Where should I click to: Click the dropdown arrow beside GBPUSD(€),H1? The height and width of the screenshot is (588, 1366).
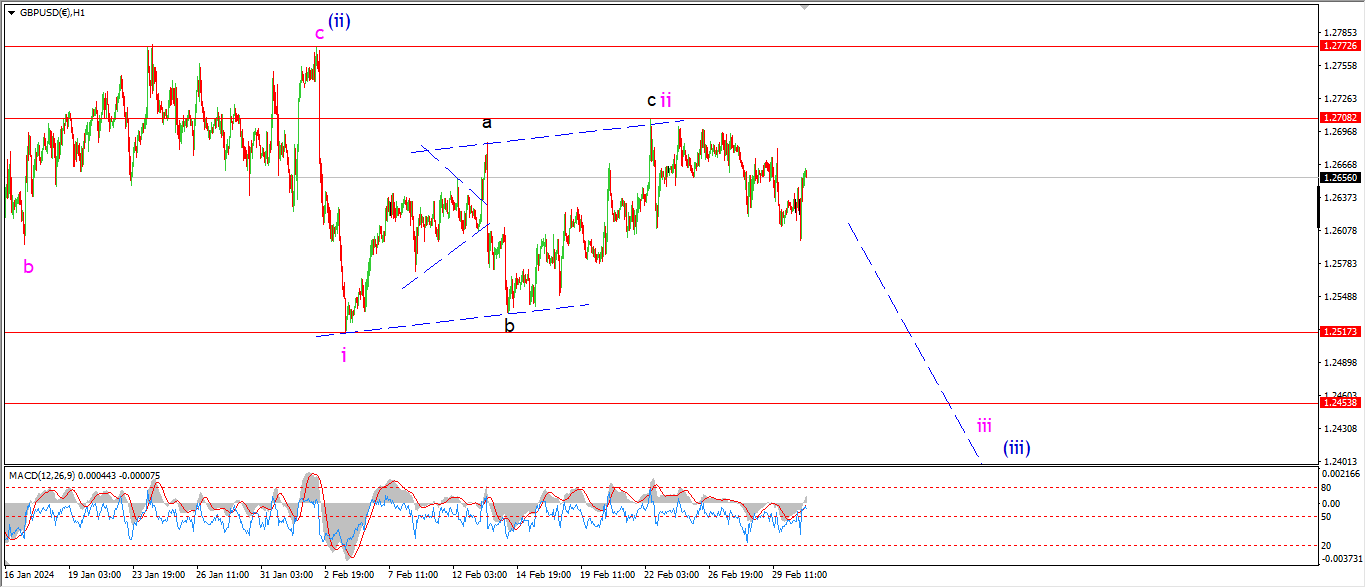point(11,13)
